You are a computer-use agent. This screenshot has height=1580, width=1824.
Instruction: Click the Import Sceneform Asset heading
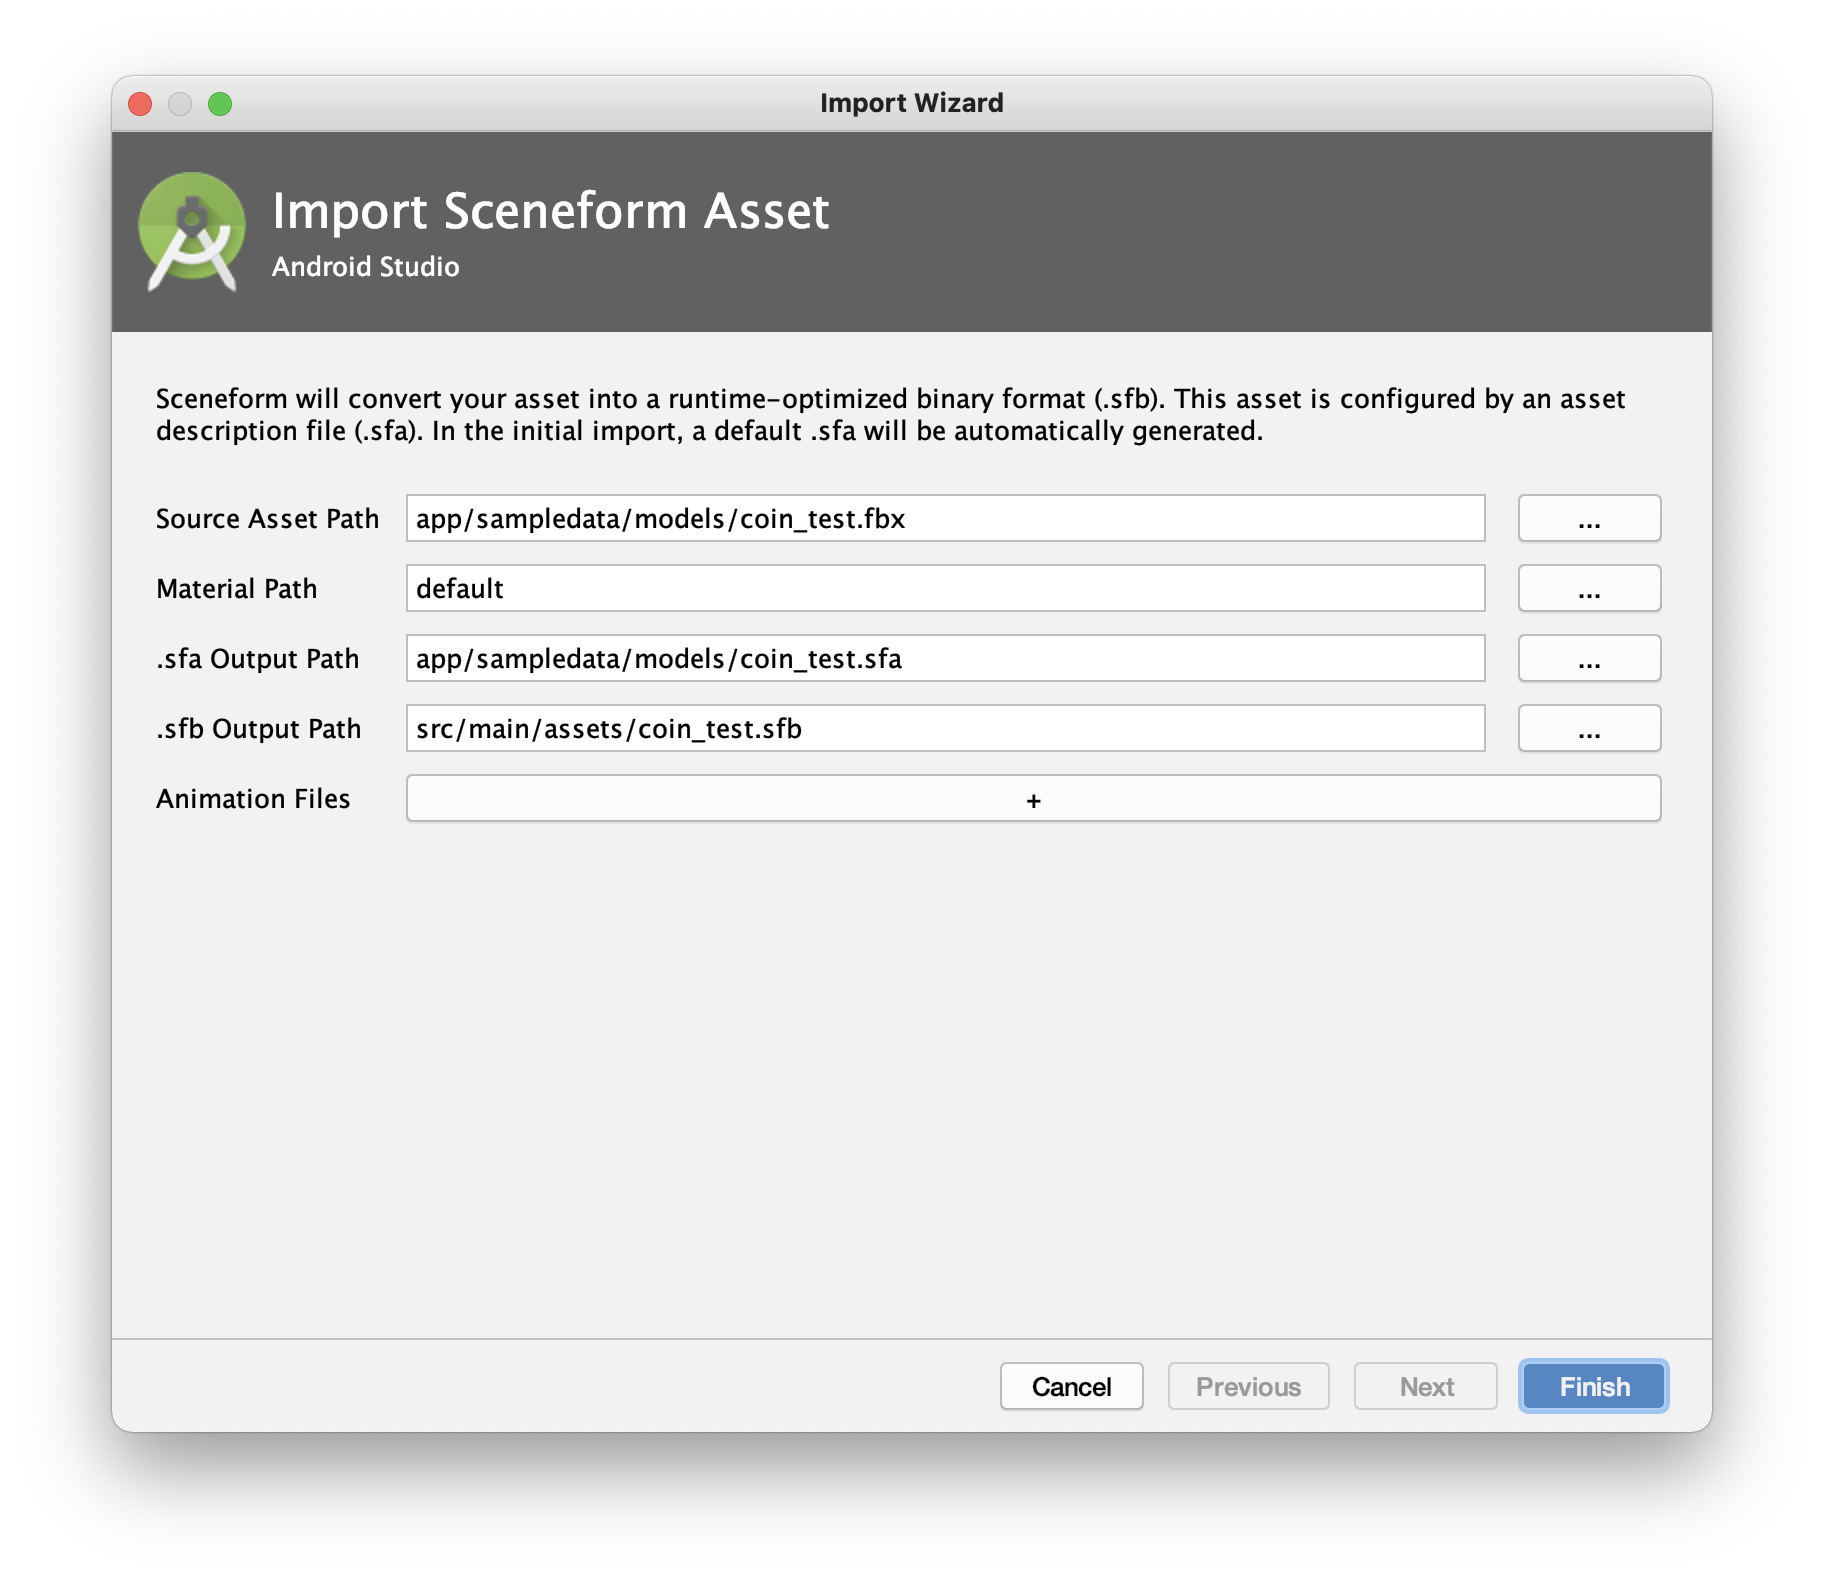click(550, 211)
